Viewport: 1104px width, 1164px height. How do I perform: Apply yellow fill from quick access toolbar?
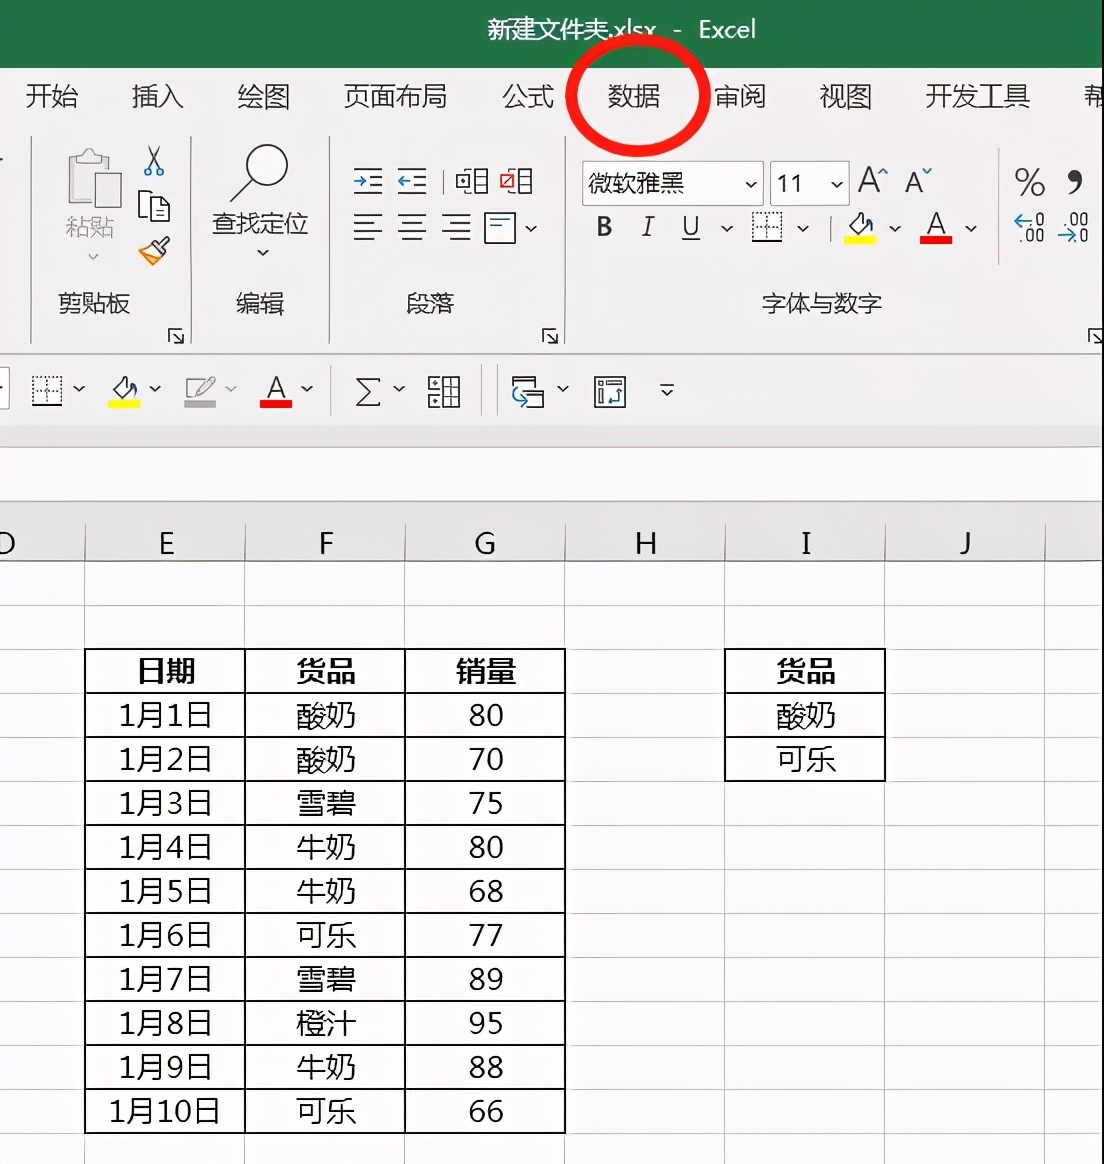tap(124, 391)
